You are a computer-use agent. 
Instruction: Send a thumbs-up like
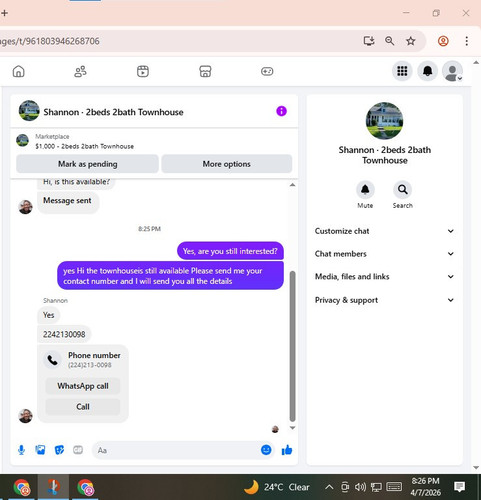click(x=287, y=450)
